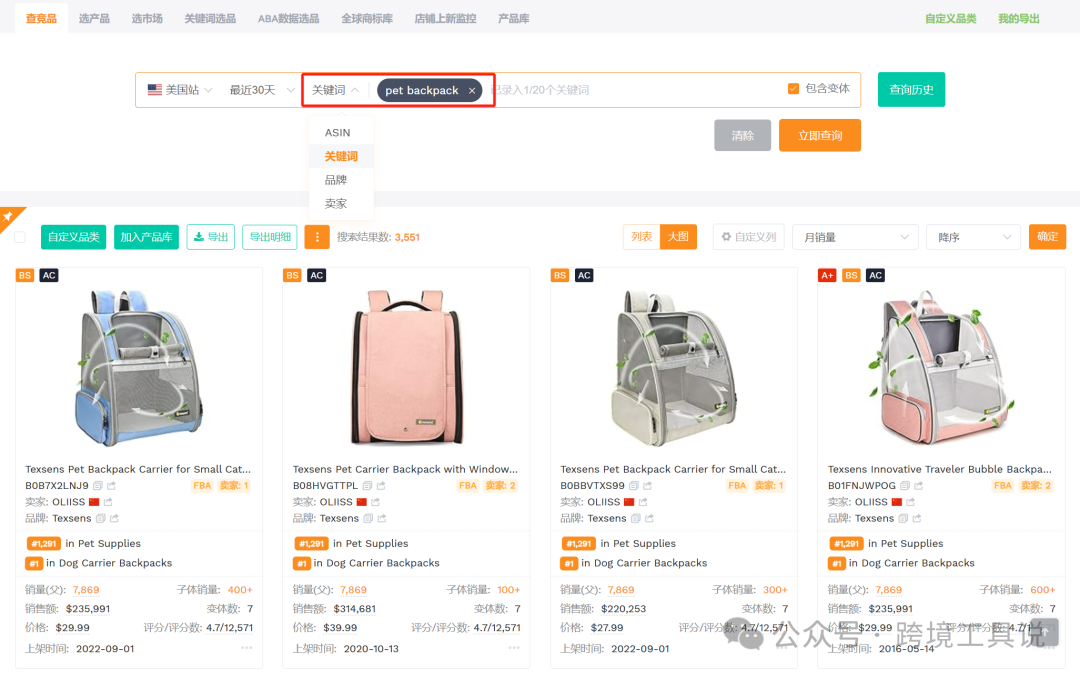Open external link icon next to B0BBVTXS99
The image size is (1080, 678).
pos(647,486)
